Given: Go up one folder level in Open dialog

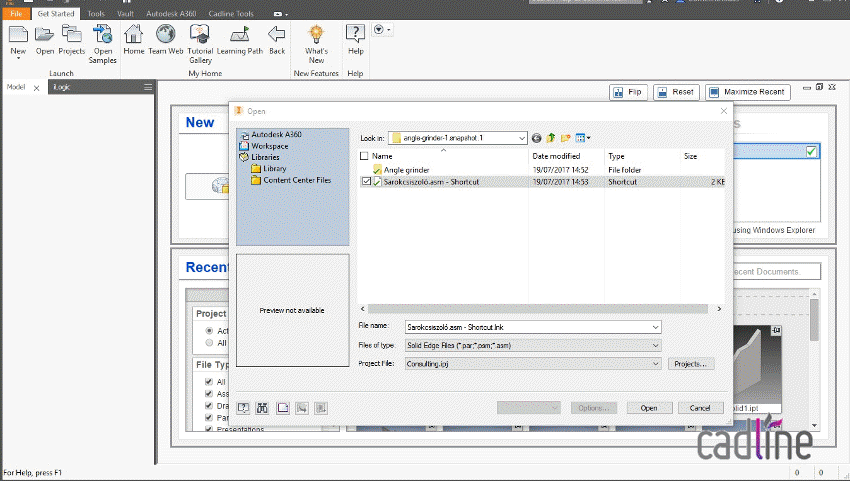Looking at the screenshot, I should coord(551,138).
